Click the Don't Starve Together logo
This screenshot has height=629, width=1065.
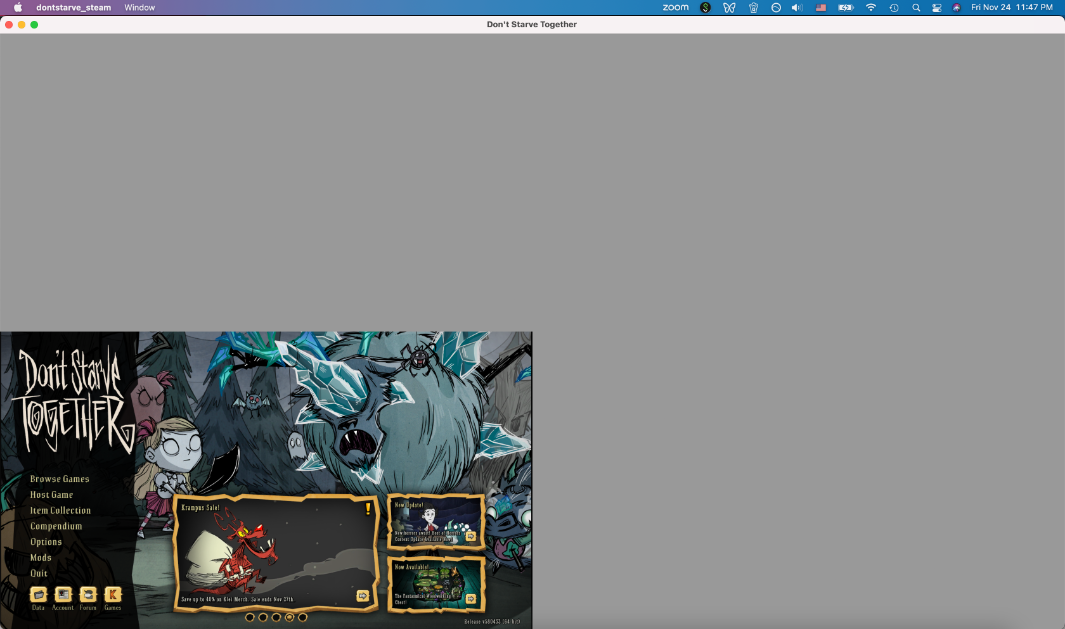click(x=73, y=400)
